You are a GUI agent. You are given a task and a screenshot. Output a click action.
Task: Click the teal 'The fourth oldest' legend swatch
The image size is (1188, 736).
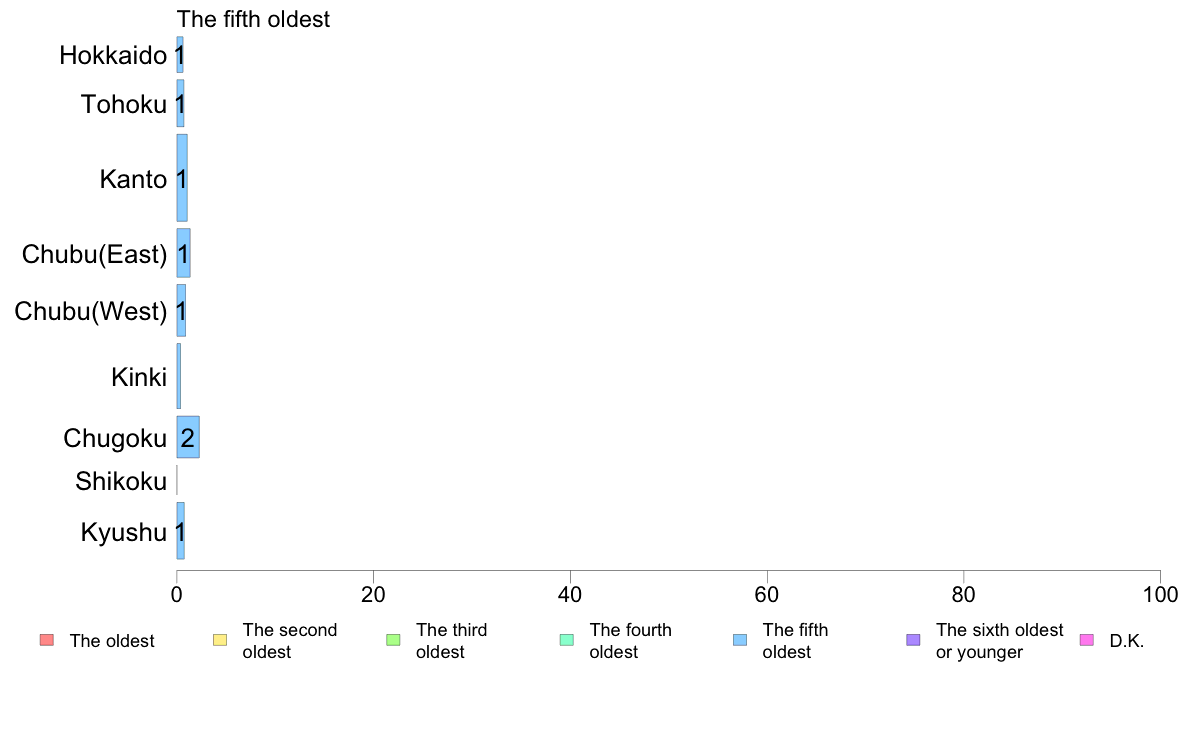pos(567,640)
